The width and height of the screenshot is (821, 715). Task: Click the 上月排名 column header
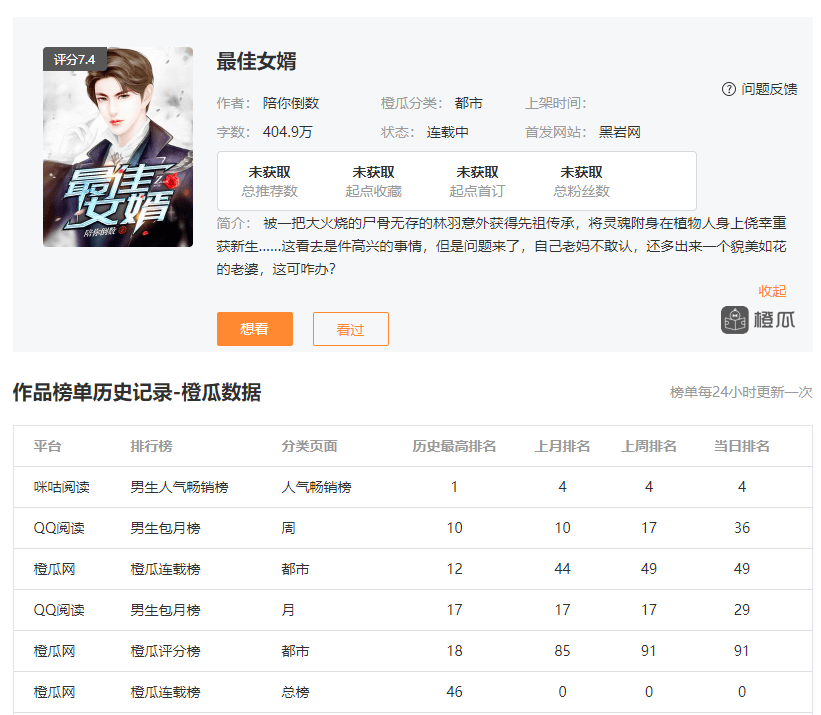(x=562, y=446)
